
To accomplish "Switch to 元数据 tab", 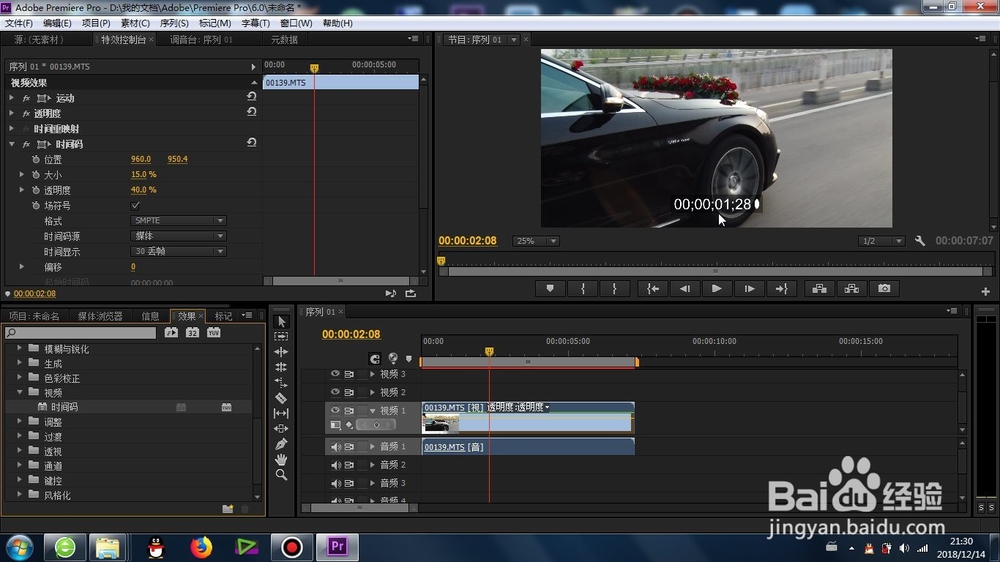I will tap(284, 40).
